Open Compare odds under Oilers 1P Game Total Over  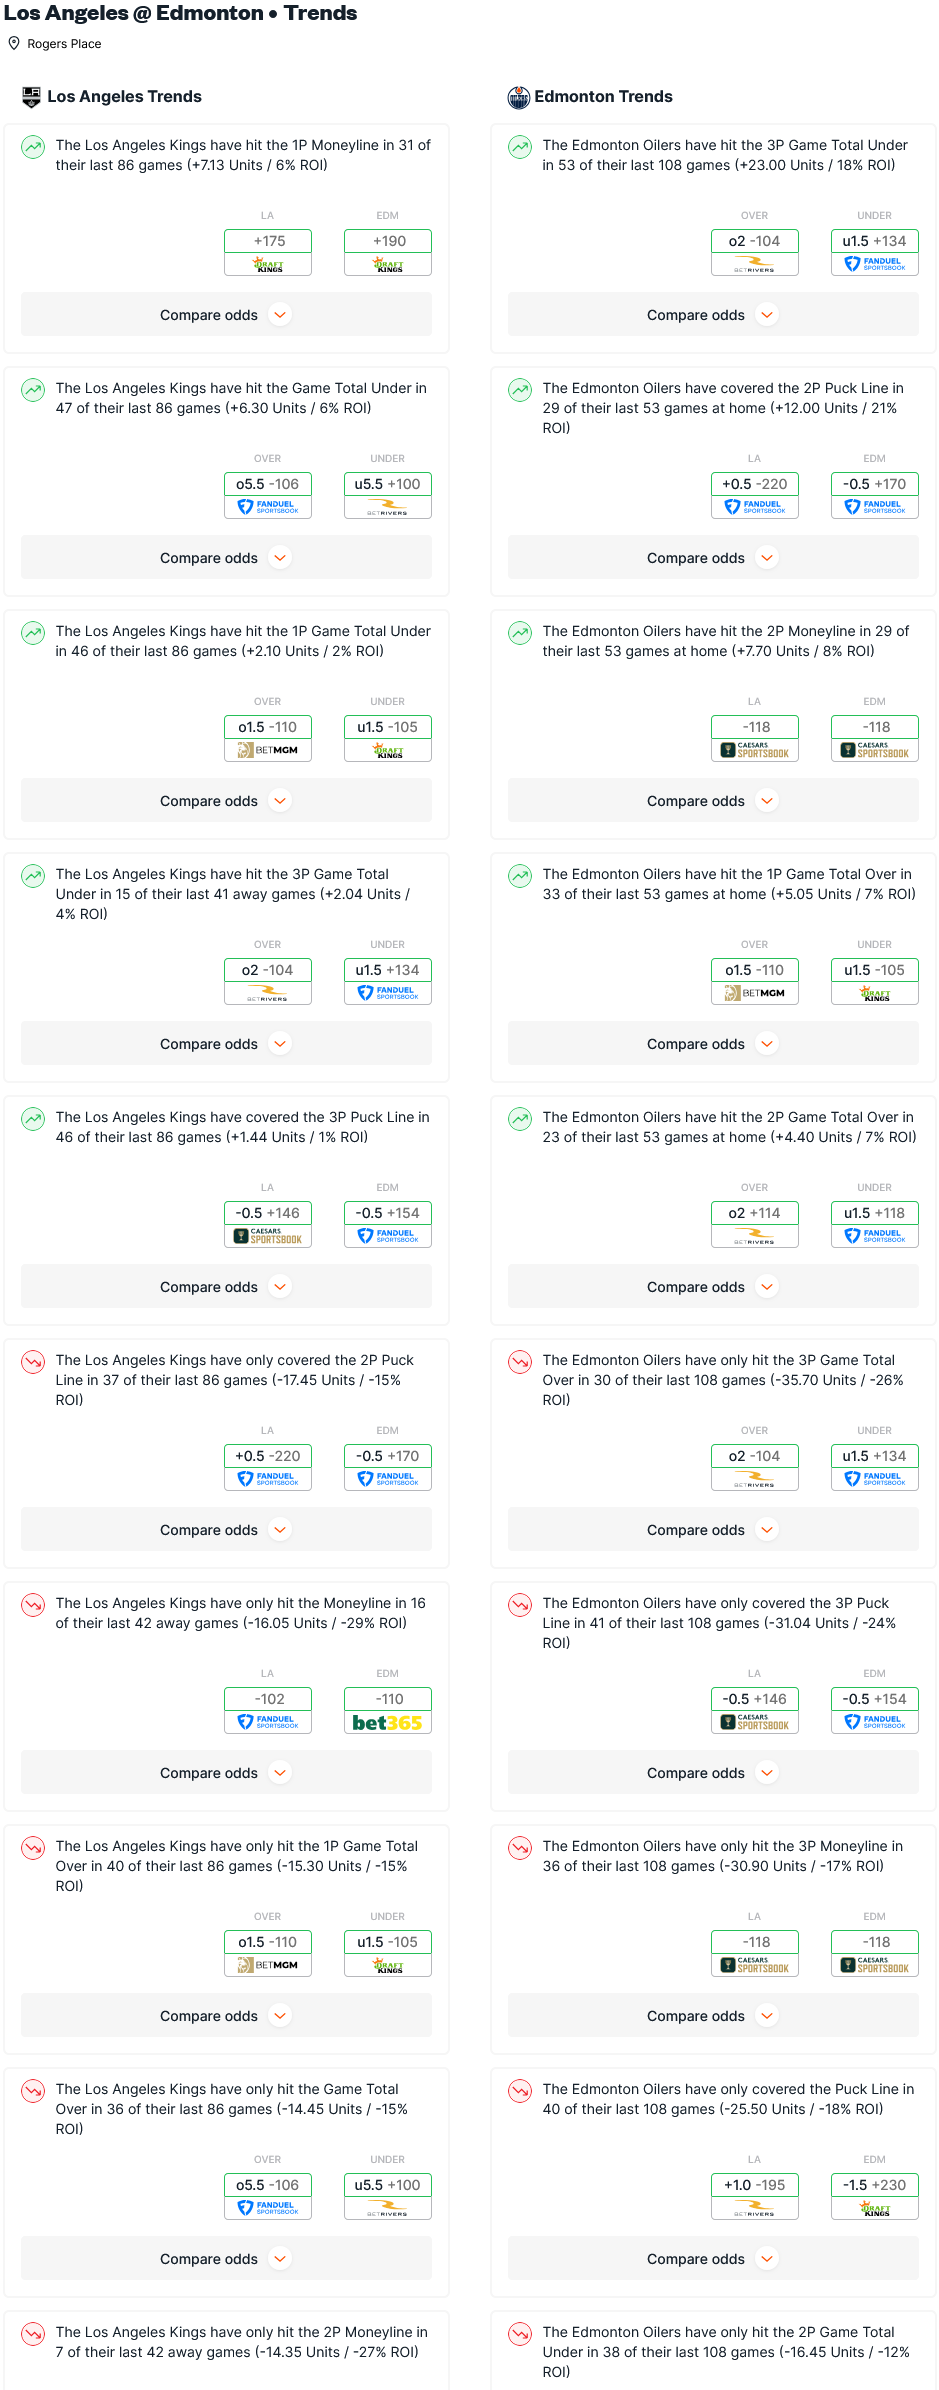(712, 1044)
